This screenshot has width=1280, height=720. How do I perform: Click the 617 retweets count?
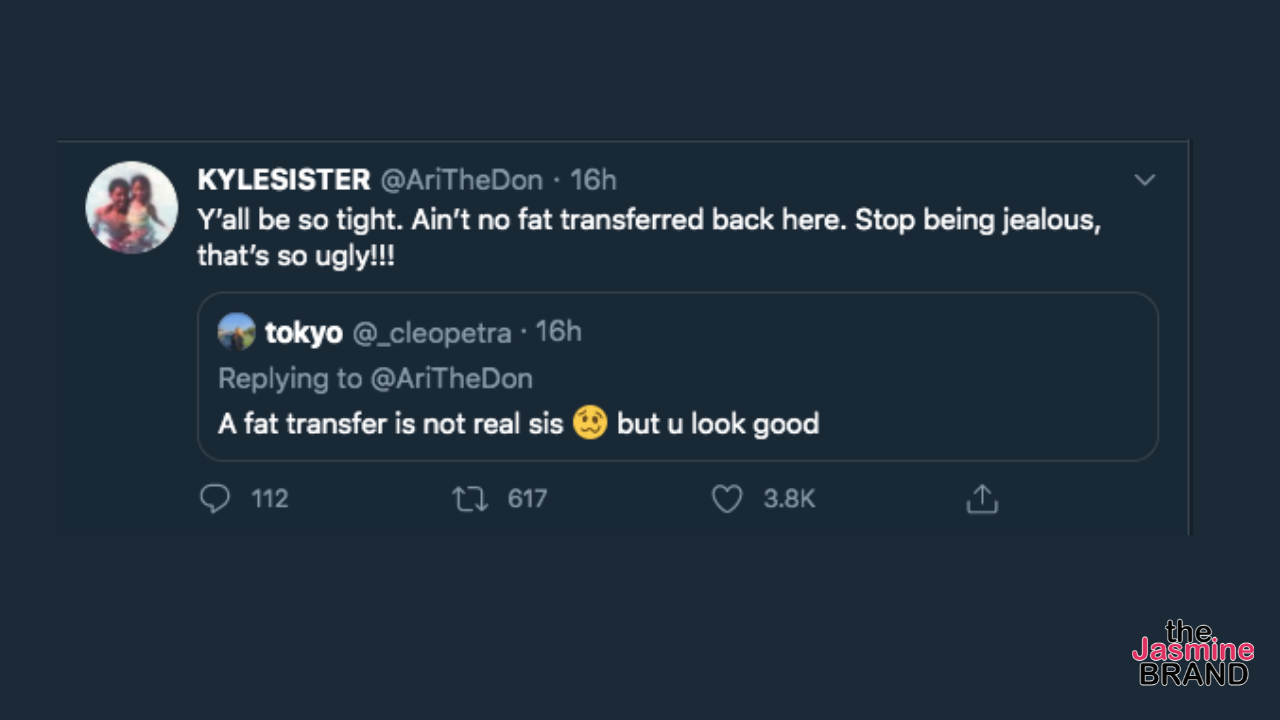[527, 498]
